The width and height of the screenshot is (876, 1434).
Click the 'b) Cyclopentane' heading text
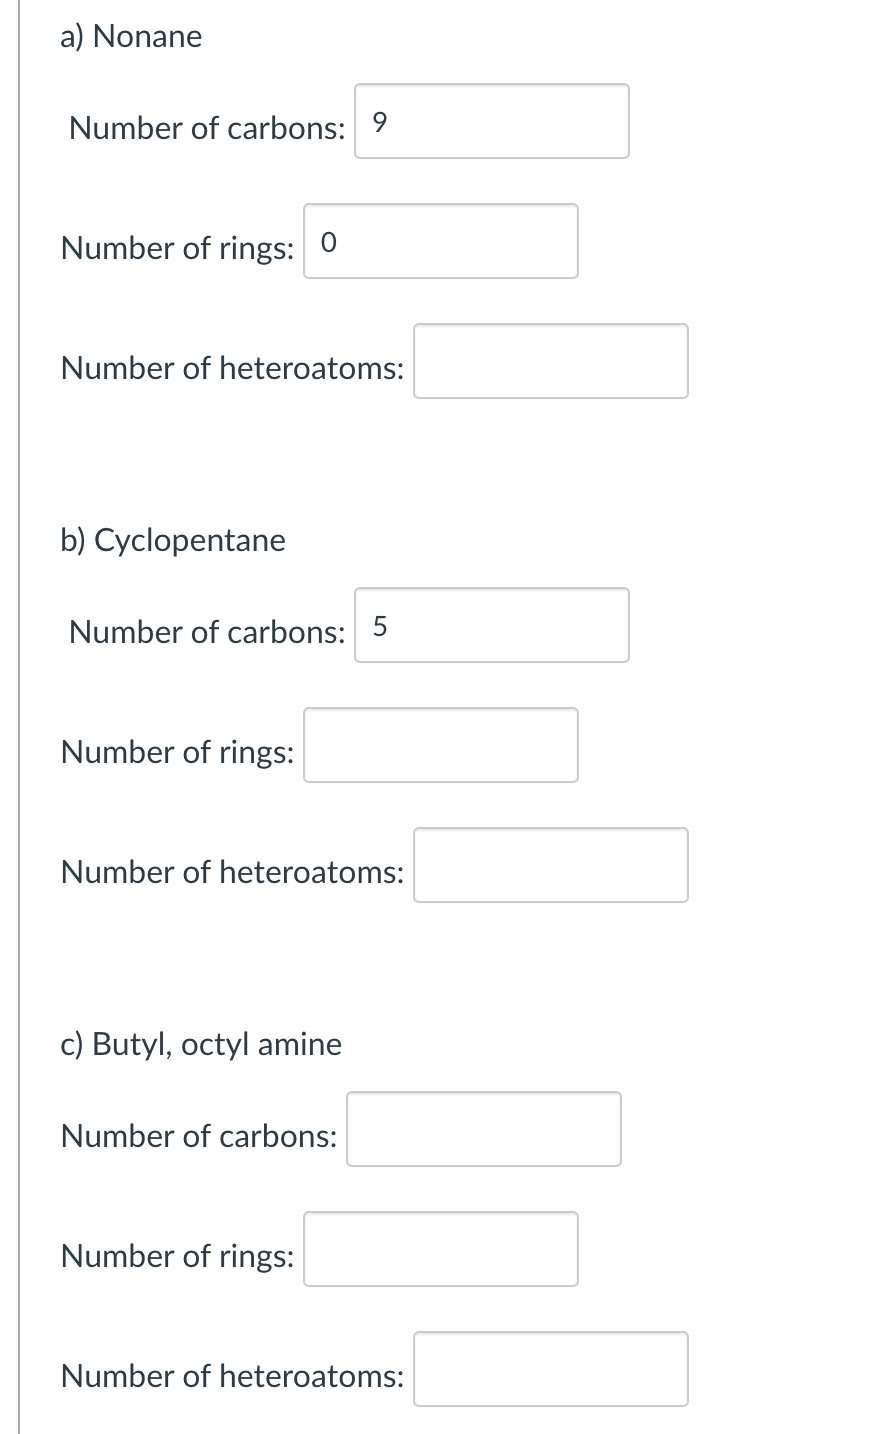[x=173, y=541]
